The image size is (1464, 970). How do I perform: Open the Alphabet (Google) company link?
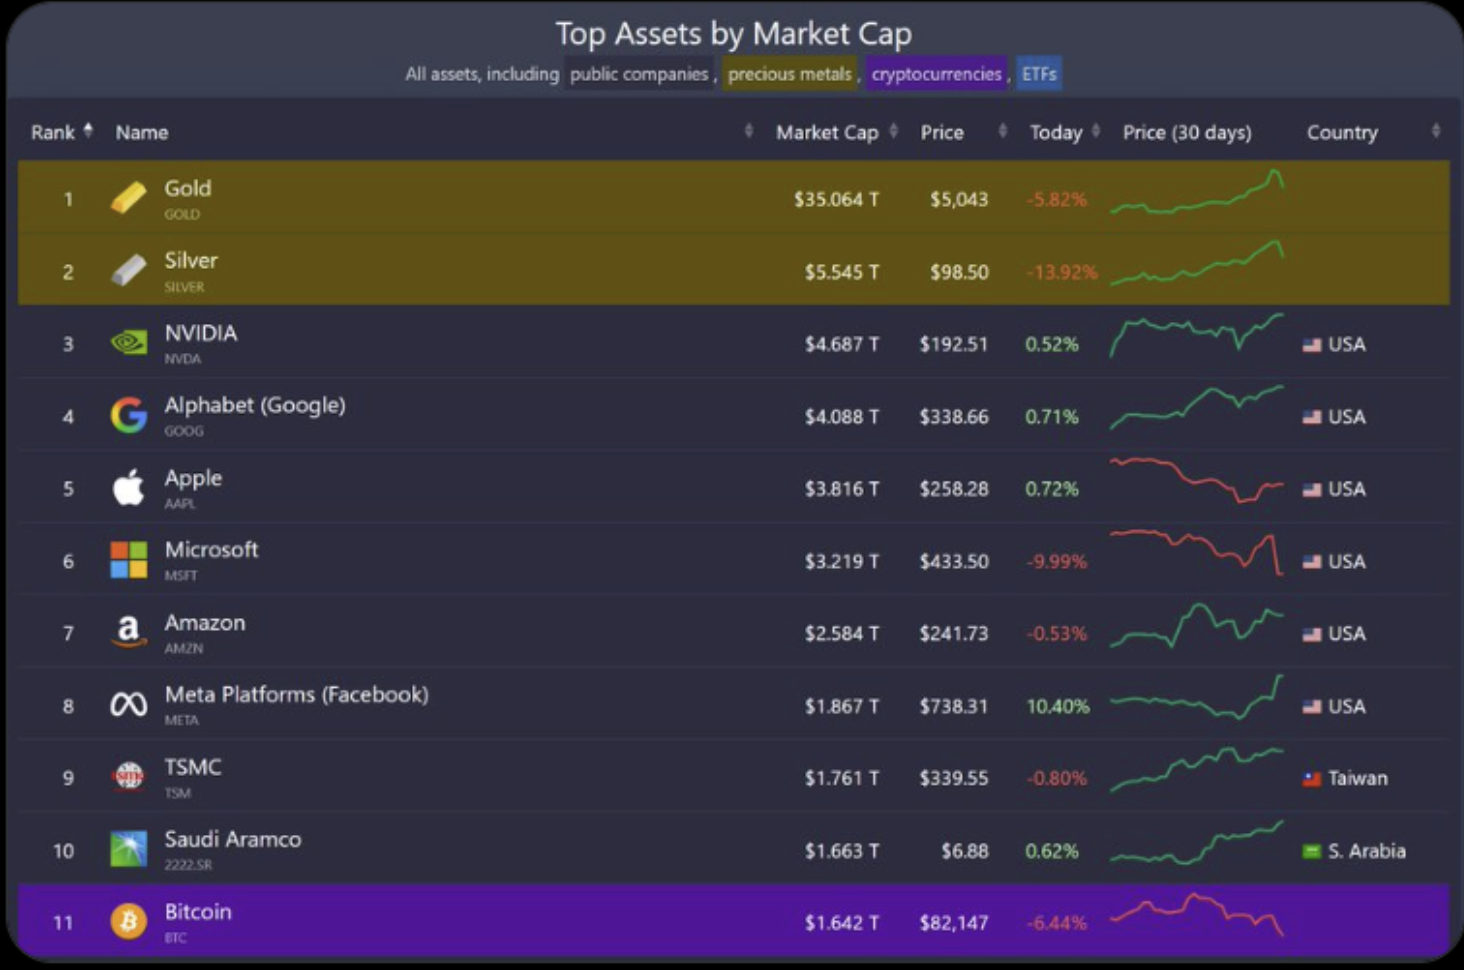(255, 405)
